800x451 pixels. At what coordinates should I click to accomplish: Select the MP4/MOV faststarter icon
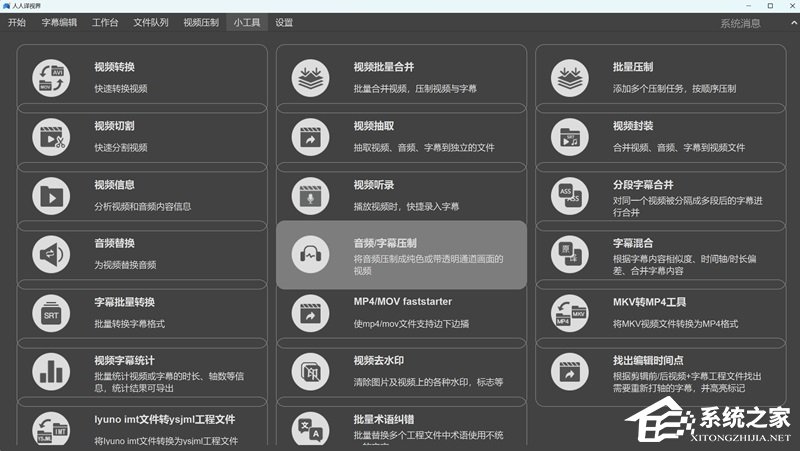coord(310,313)
